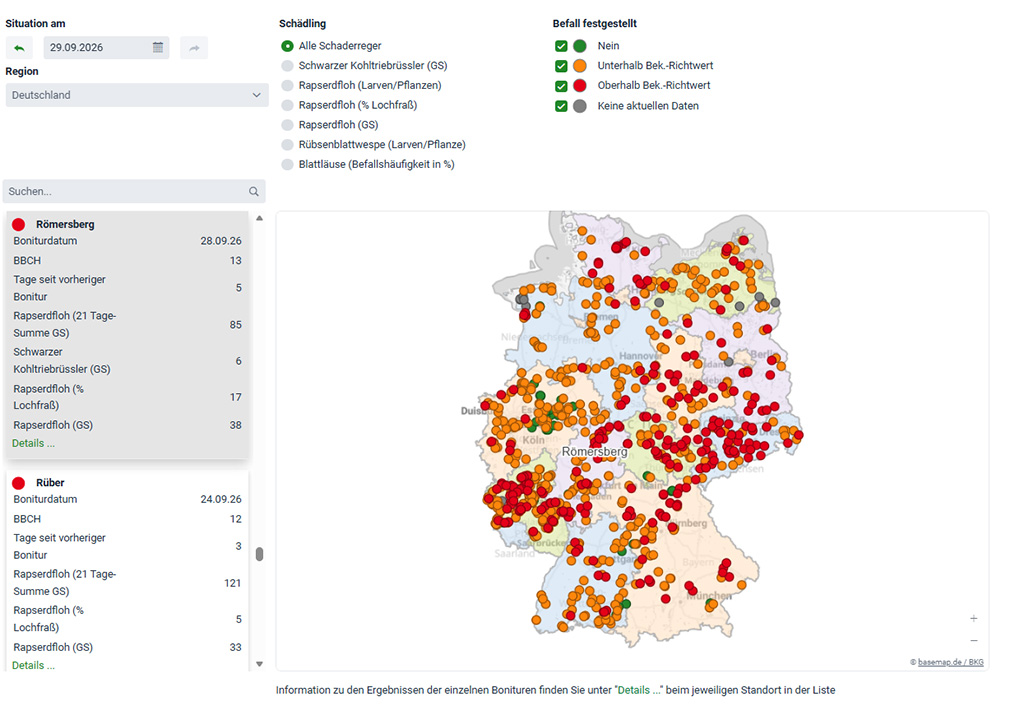Click into the Suchen search field
Viewport: 1024px width, 706px height.
(x=134, y=191)
